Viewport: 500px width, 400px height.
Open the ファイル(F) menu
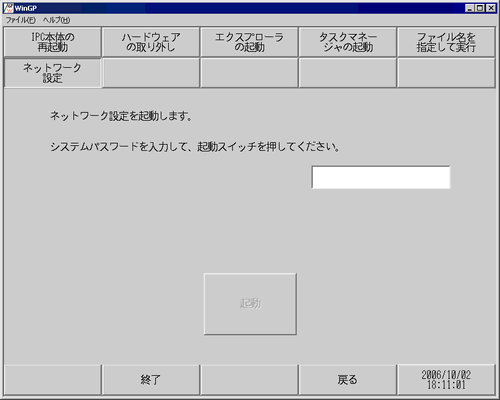pos(21,20)
